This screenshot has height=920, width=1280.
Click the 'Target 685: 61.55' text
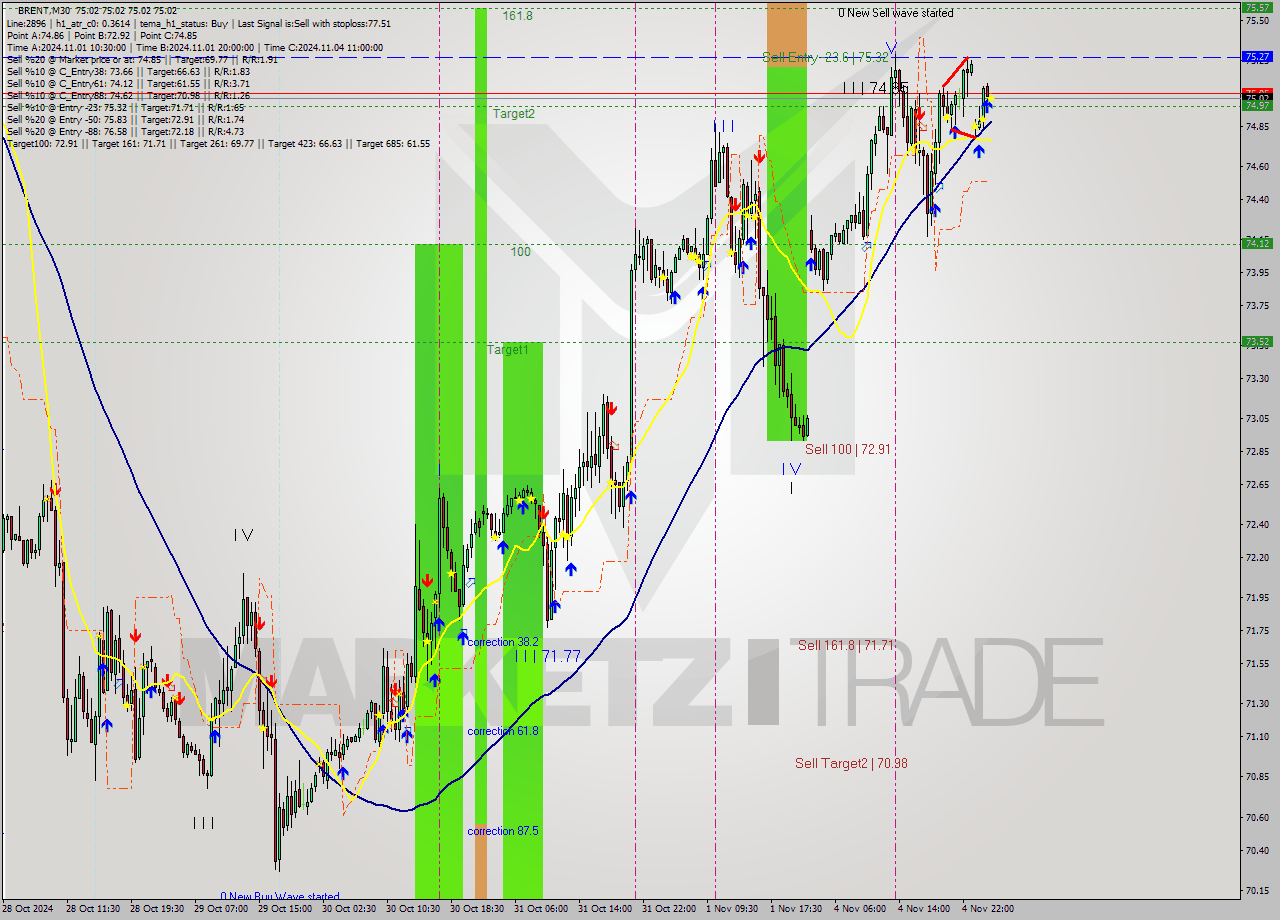pyautogui.click(x=393, y=143)
